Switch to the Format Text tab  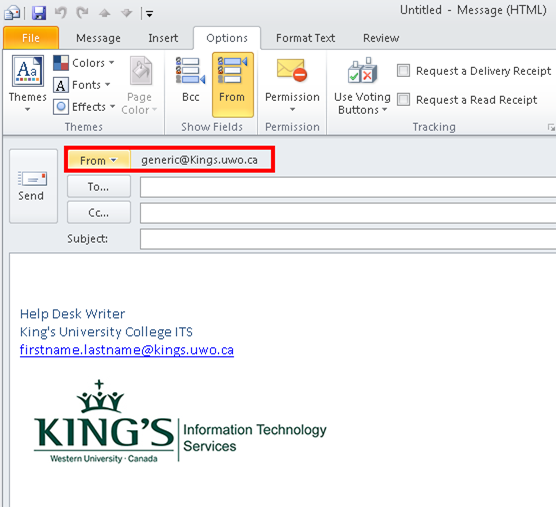[305, 38]
